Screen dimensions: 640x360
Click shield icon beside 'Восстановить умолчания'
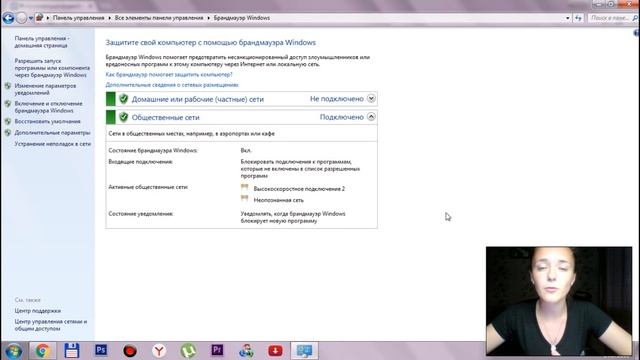tap(8, 121)
